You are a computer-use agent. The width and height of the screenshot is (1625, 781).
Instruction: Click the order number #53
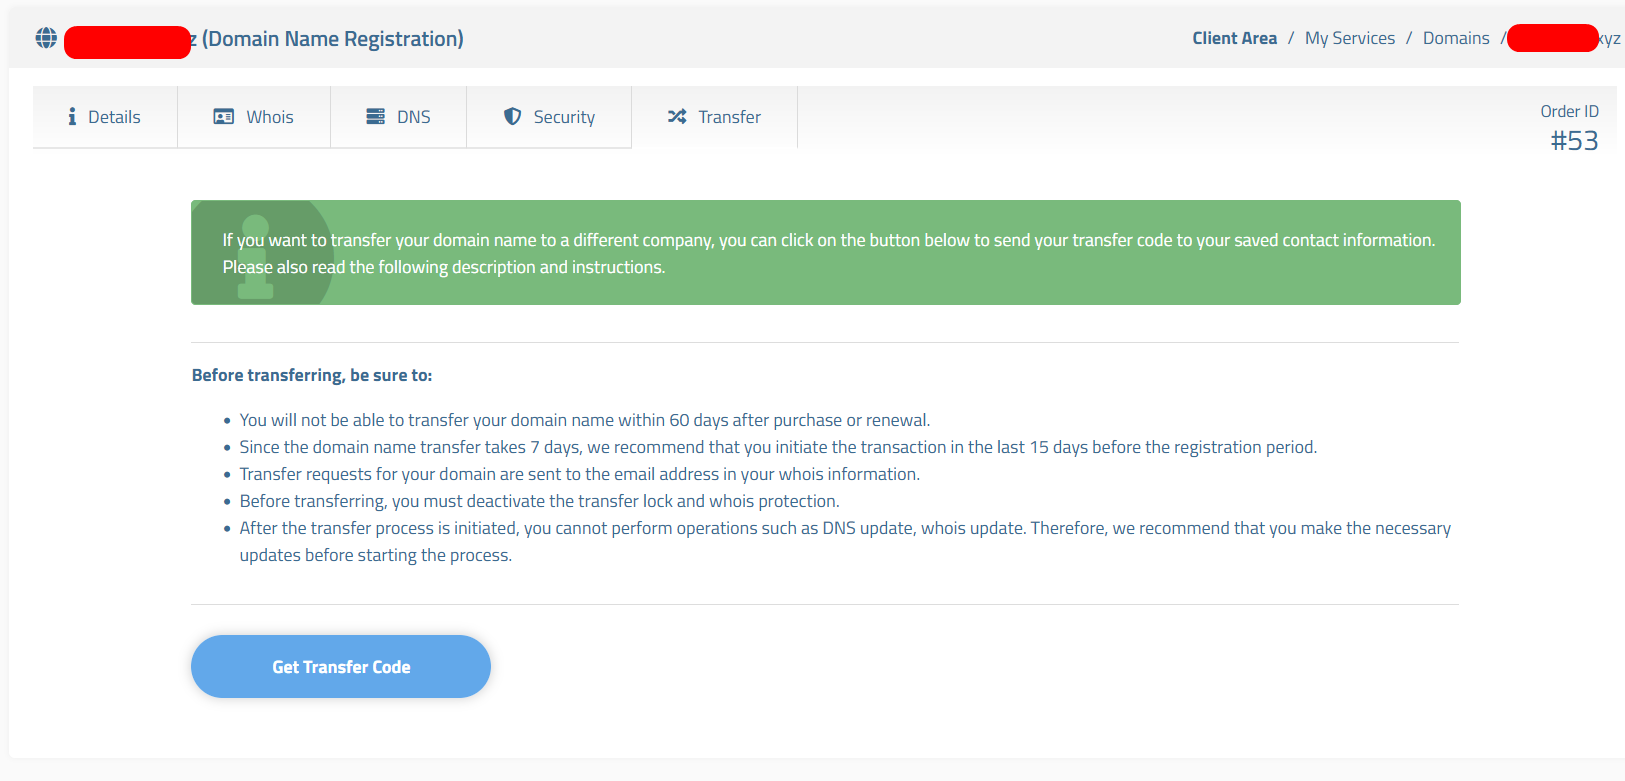tap(1574, 141)
